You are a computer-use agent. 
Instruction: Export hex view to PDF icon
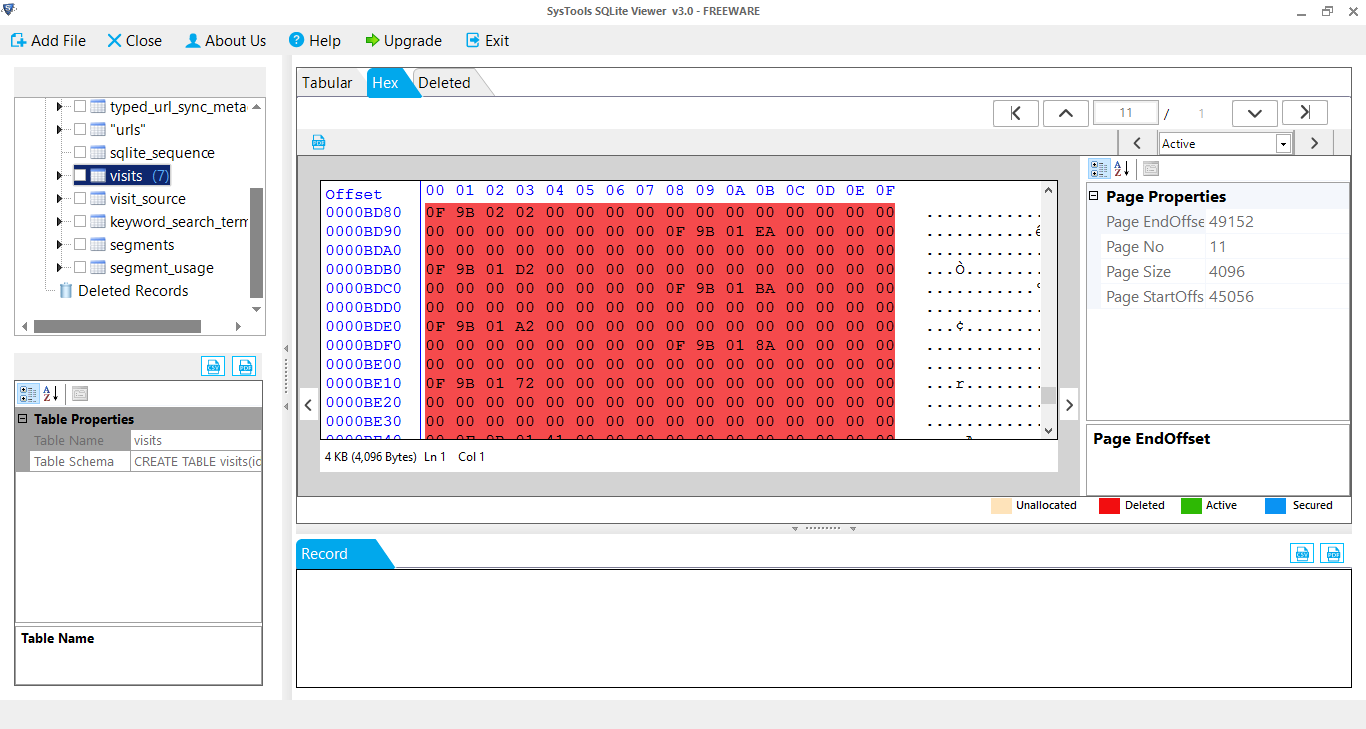pos(318,142)
